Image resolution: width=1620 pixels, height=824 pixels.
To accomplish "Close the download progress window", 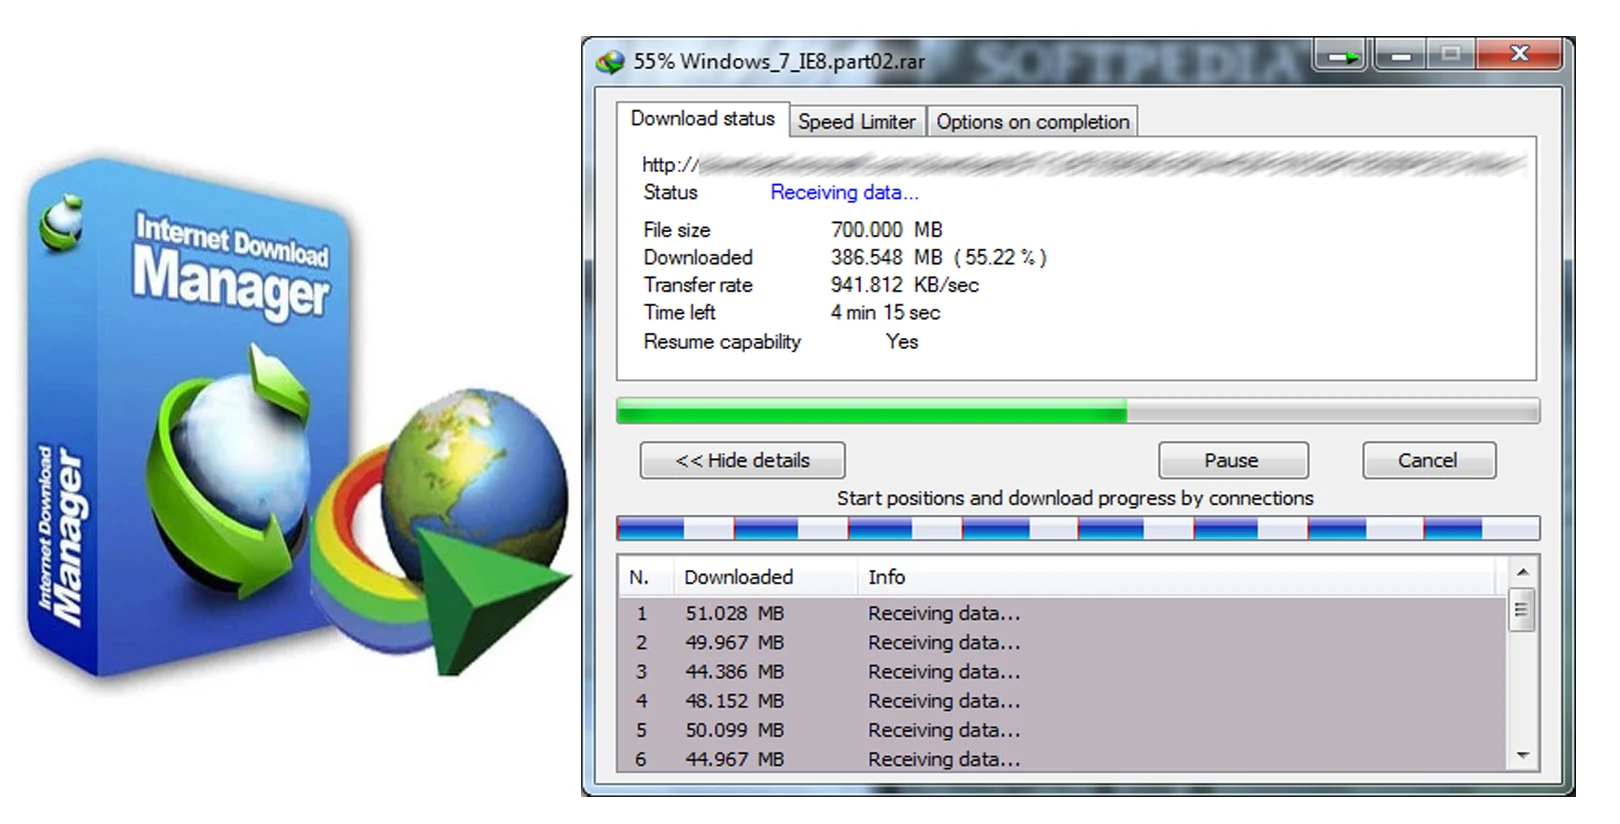I will click(x=1519, y=55).
